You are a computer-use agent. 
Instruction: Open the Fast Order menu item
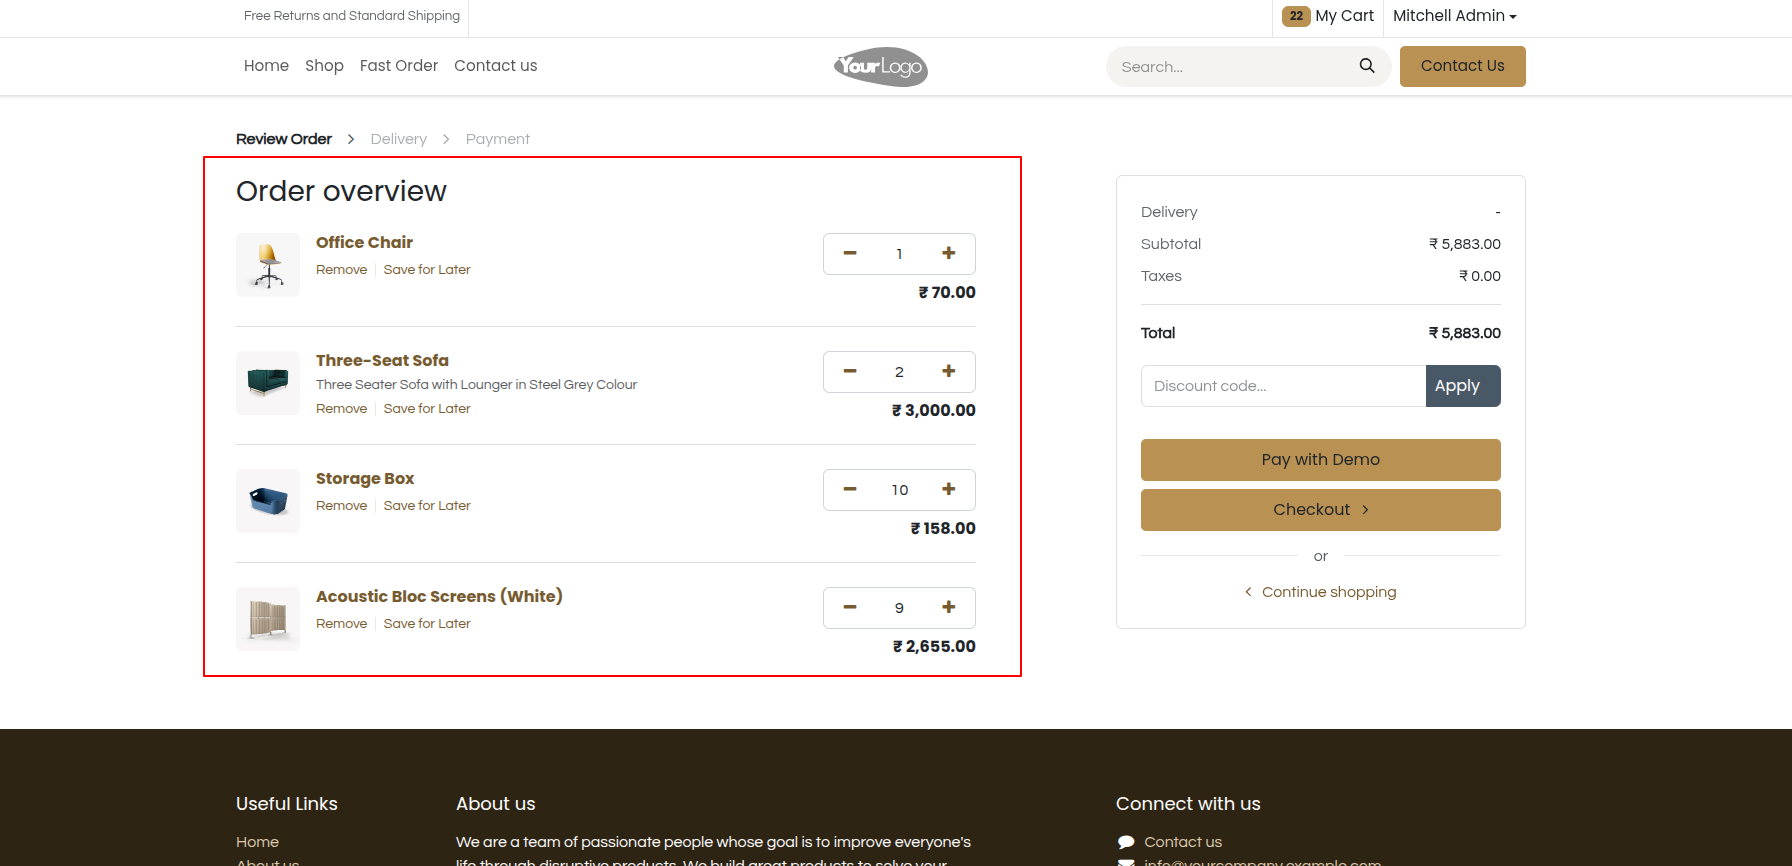pyautogui.click(x=399, y=66)
